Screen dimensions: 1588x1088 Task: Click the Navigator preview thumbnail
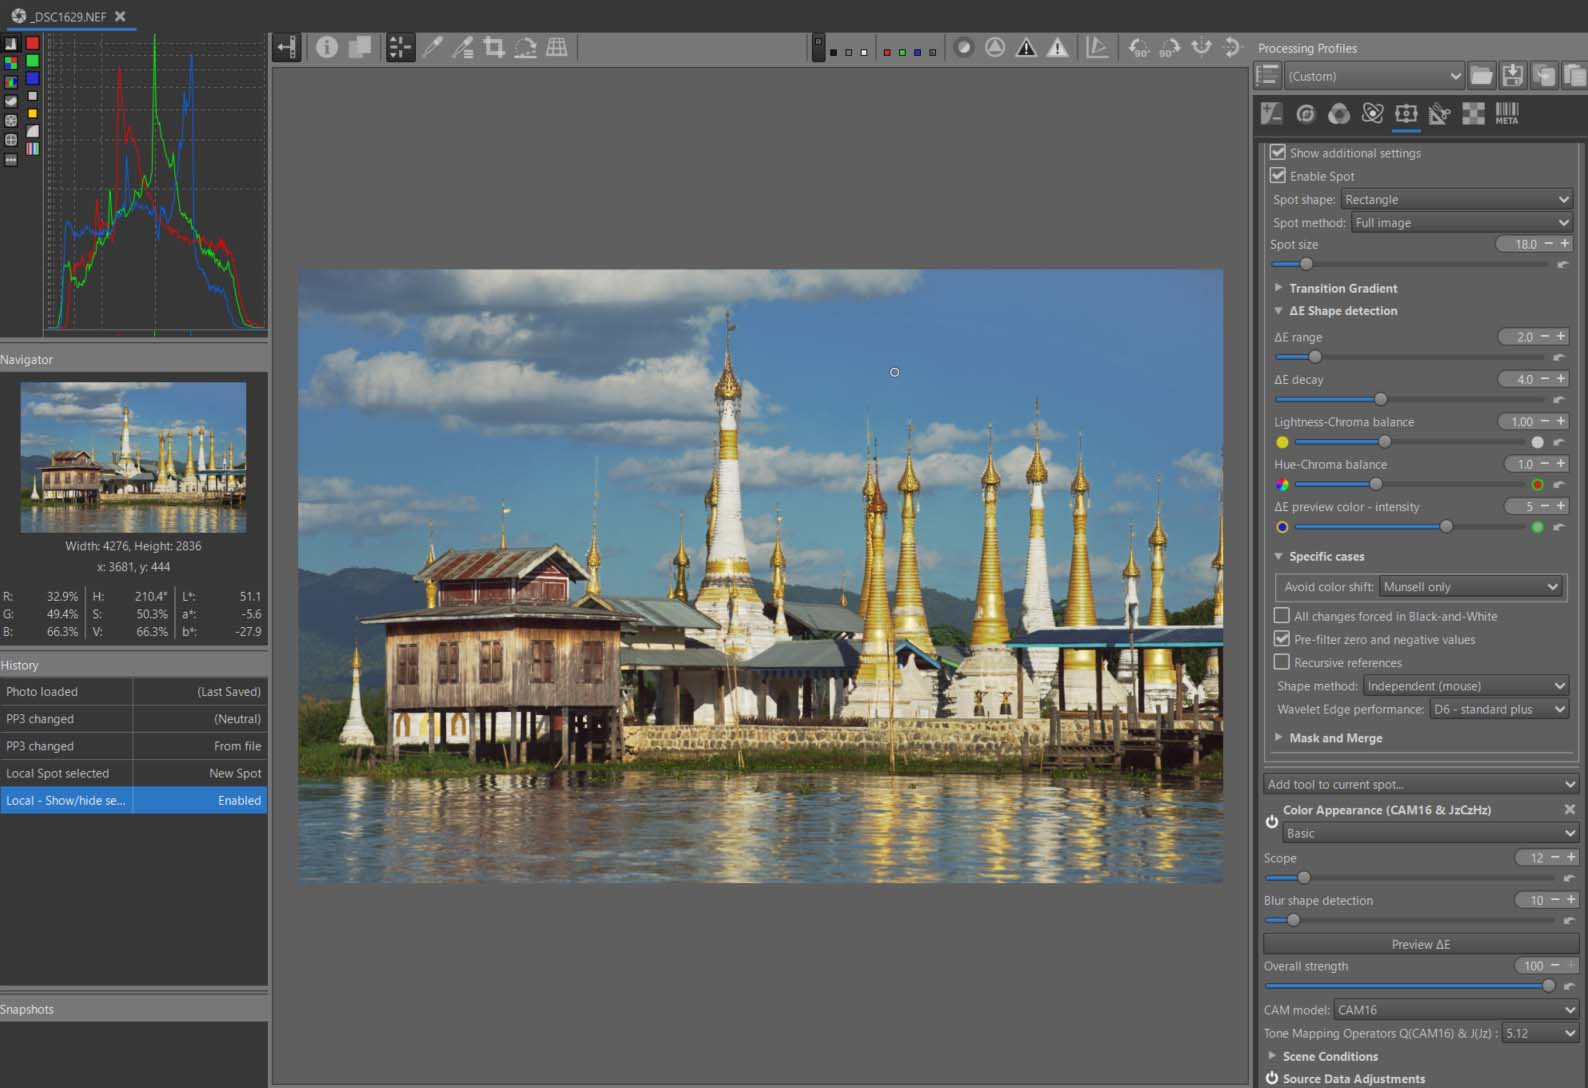coord(133,457)
